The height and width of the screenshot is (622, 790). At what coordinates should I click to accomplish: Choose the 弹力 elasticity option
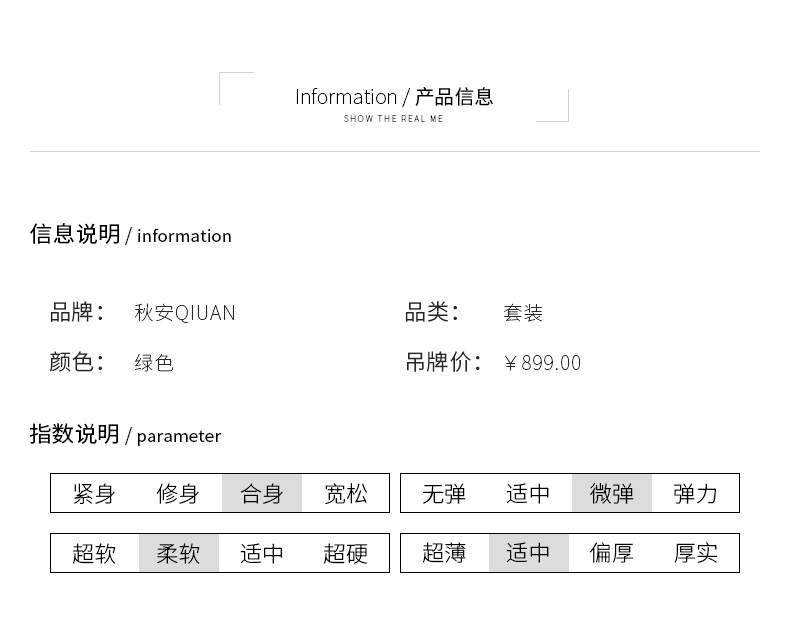pos(696,493)
